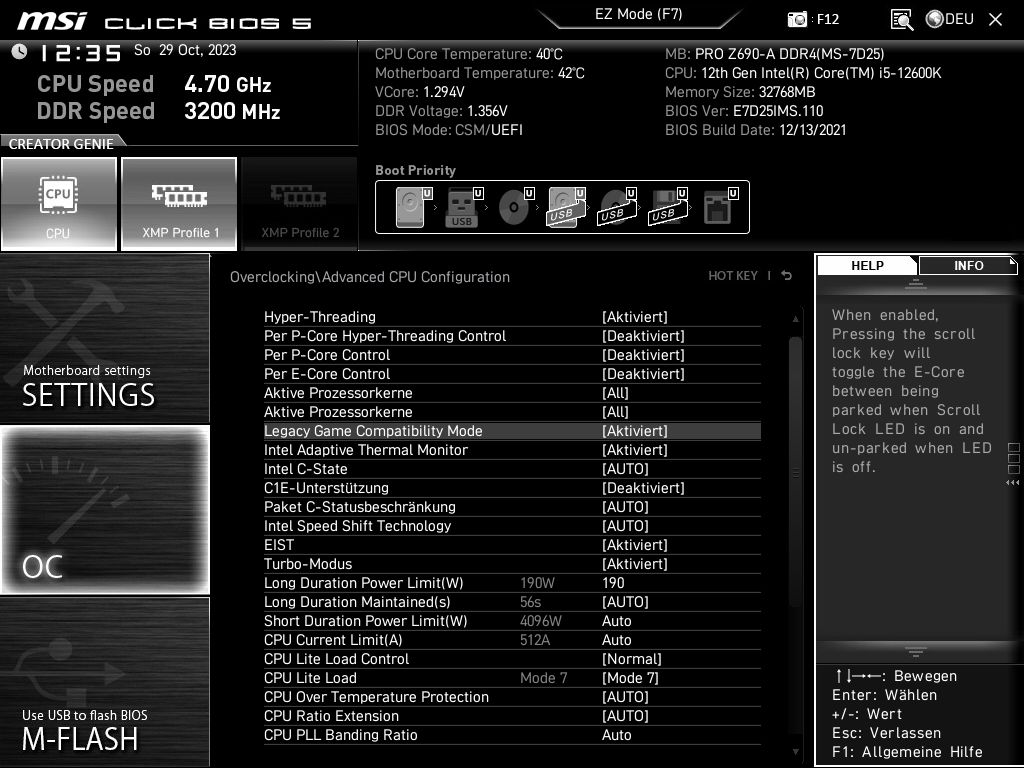Click the help panel bottom collapse handle

[916, 651]
